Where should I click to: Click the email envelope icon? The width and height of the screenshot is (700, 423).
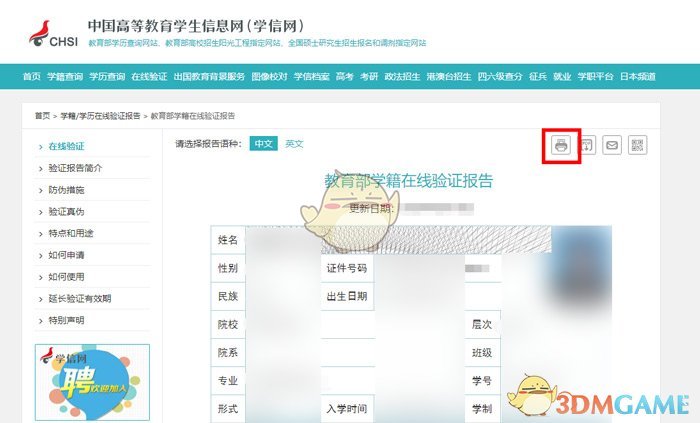tap(612, 145)
